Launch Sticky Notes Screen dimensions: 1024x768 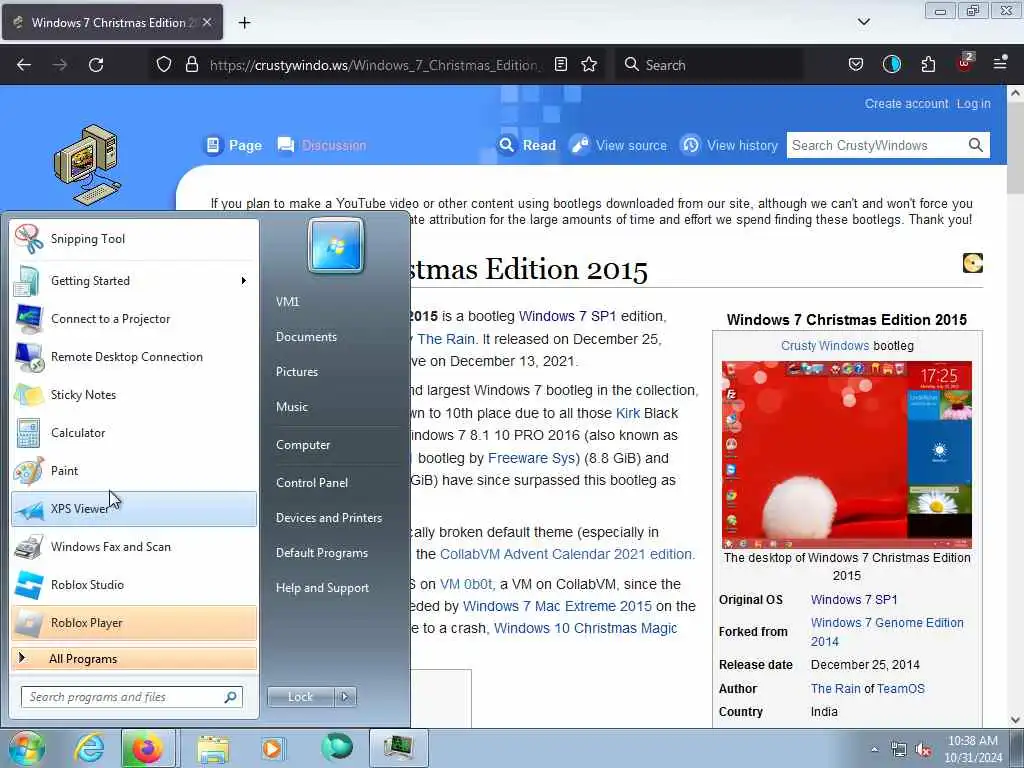click(134, 394)
